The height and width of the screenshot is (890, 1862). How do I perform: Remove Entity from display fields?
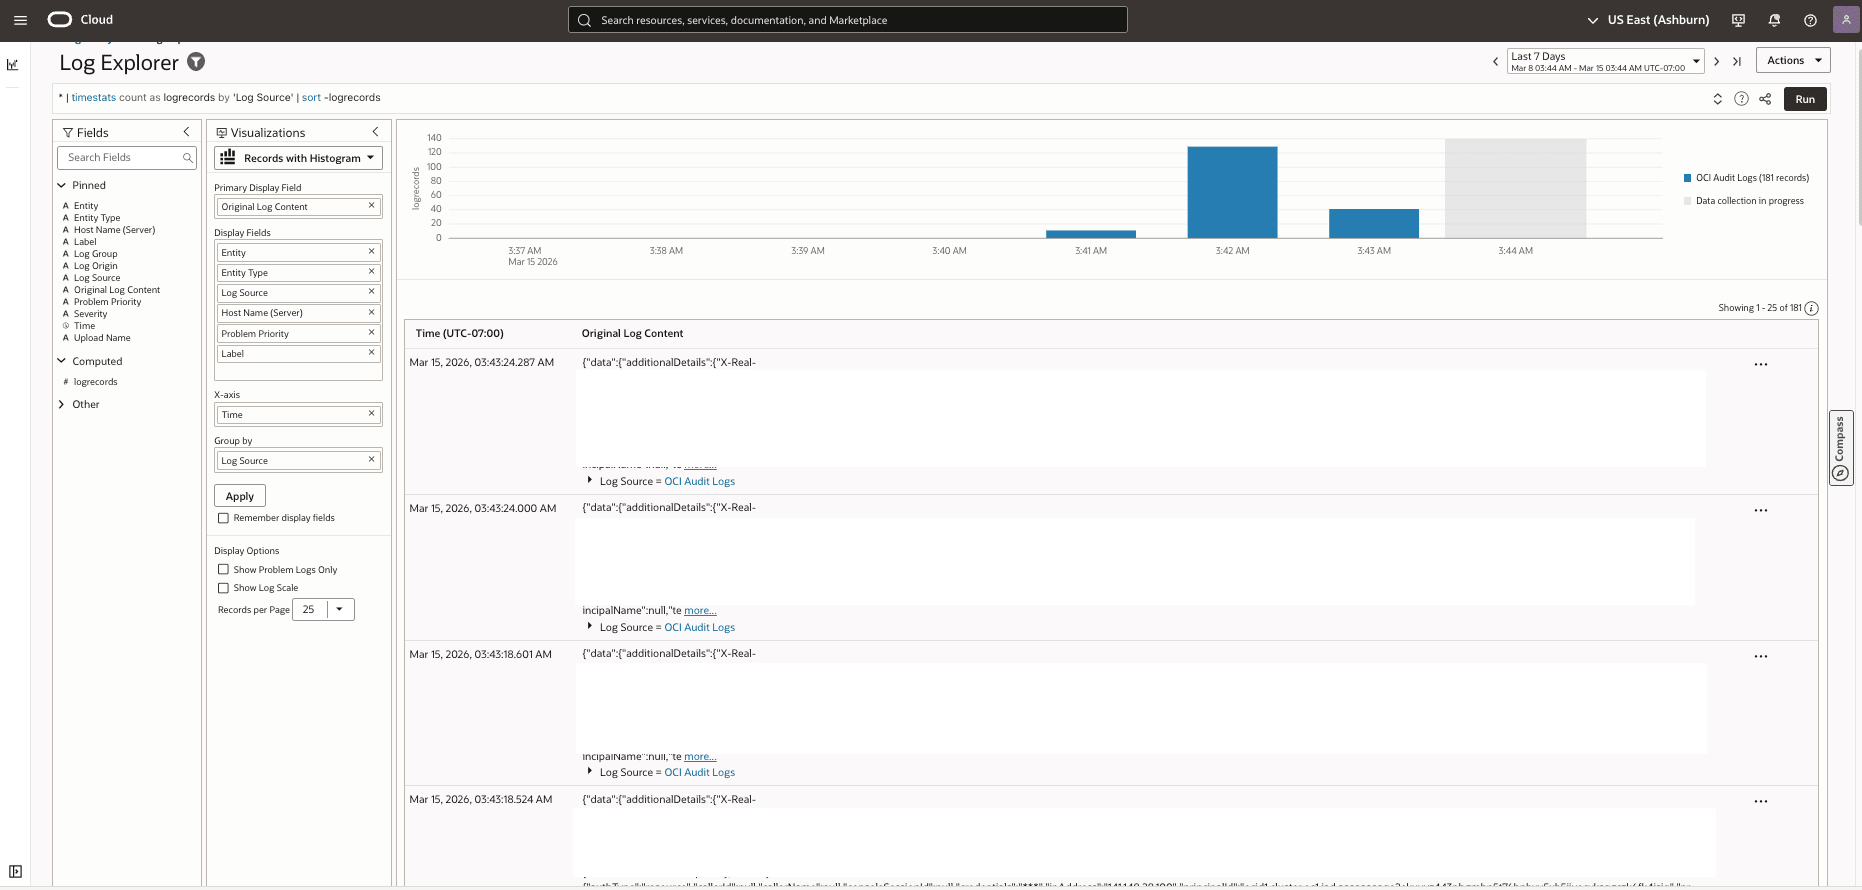[371, 252]
